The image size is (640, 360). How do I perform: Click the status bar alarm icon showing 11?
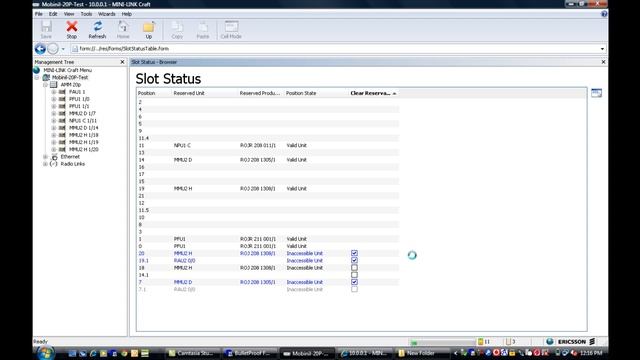(481, 342)
